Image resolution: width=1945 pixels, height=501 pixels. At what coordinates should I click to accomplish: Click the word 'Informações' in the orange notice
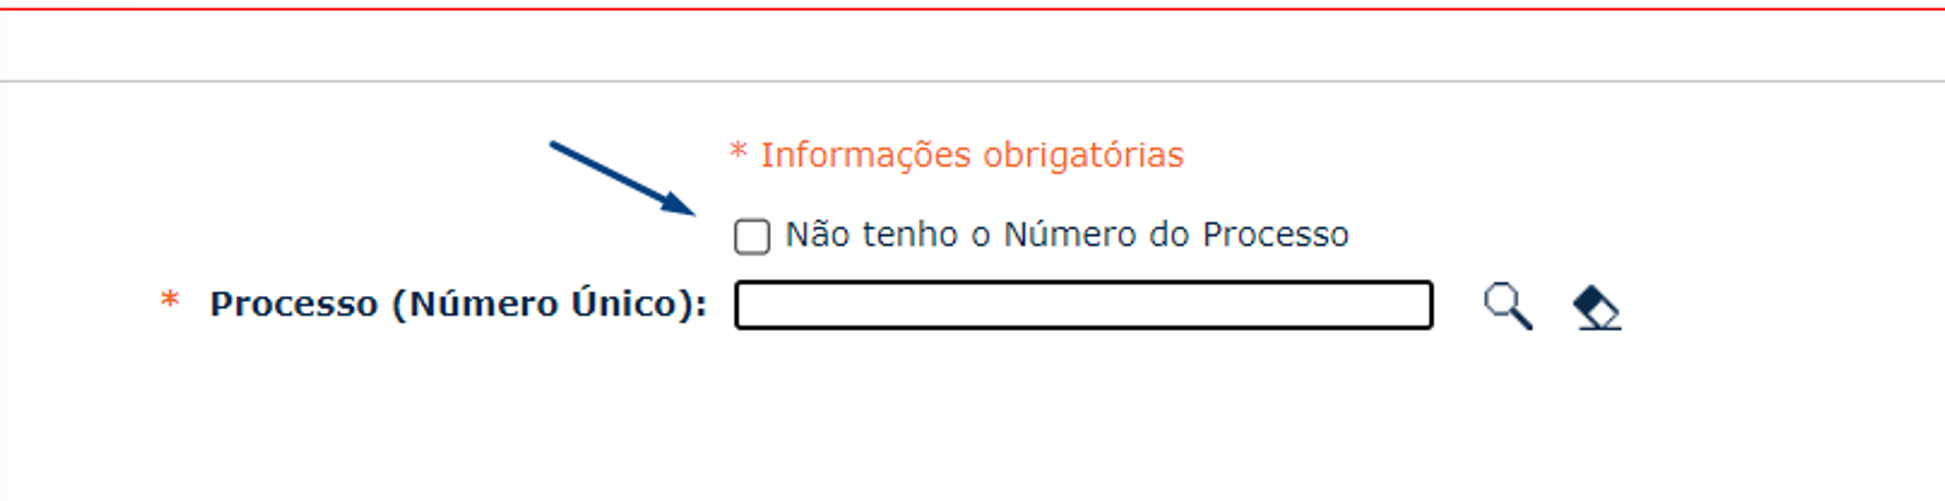[865, 155]
